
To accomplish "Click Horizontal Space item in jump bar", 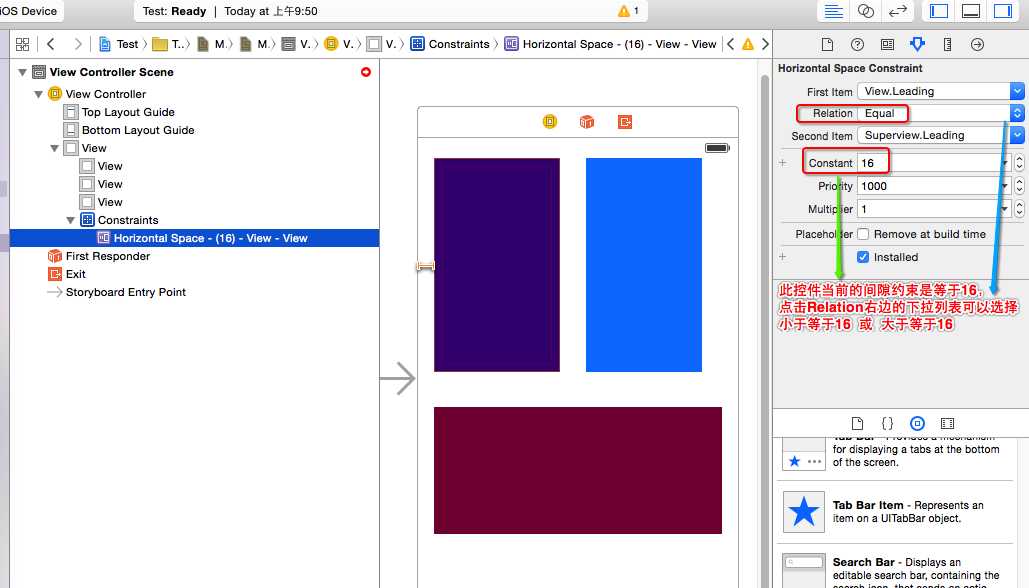I will 610,44.
